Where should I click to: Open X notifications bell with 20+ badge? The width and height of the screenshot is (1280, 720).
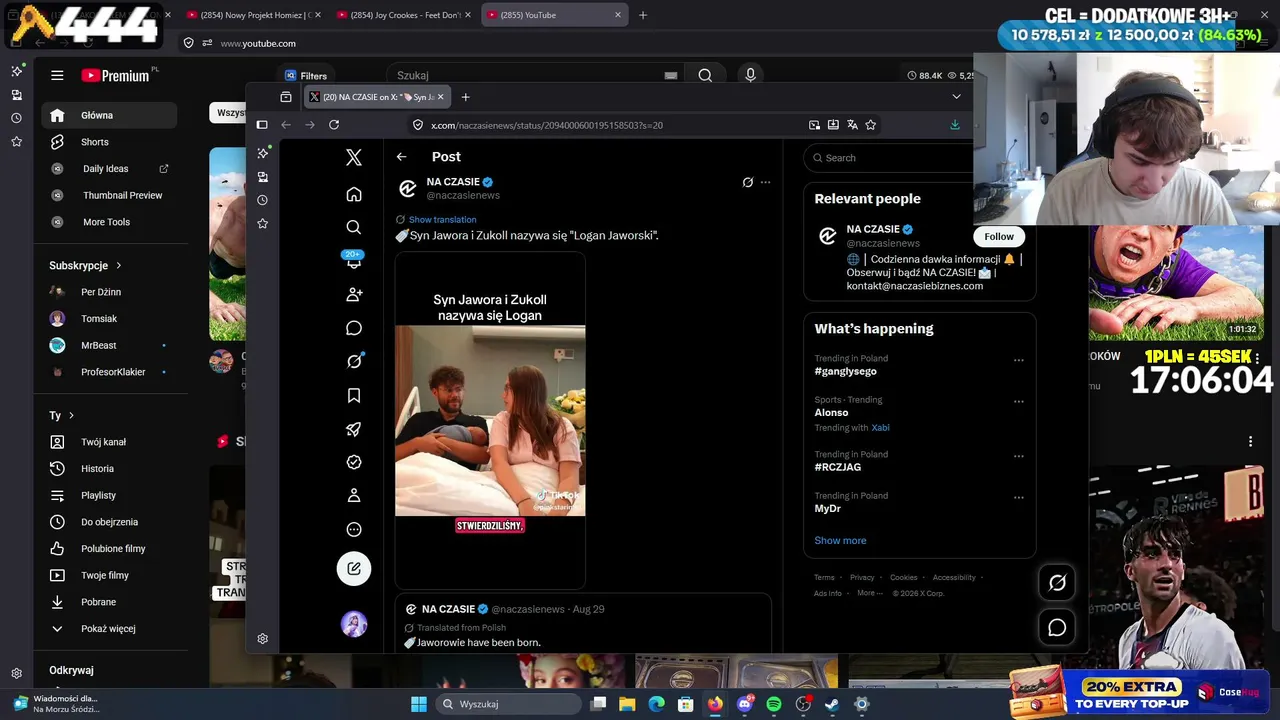354,260
